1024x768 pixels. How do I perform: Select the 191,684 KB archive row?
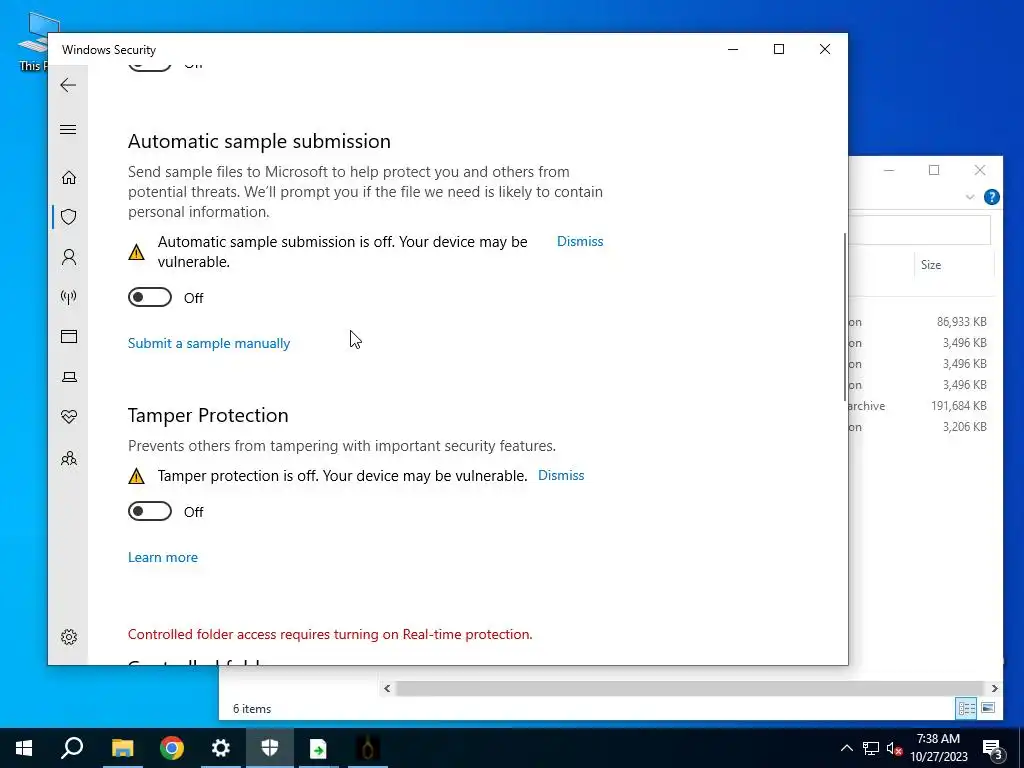click(920, 406)
